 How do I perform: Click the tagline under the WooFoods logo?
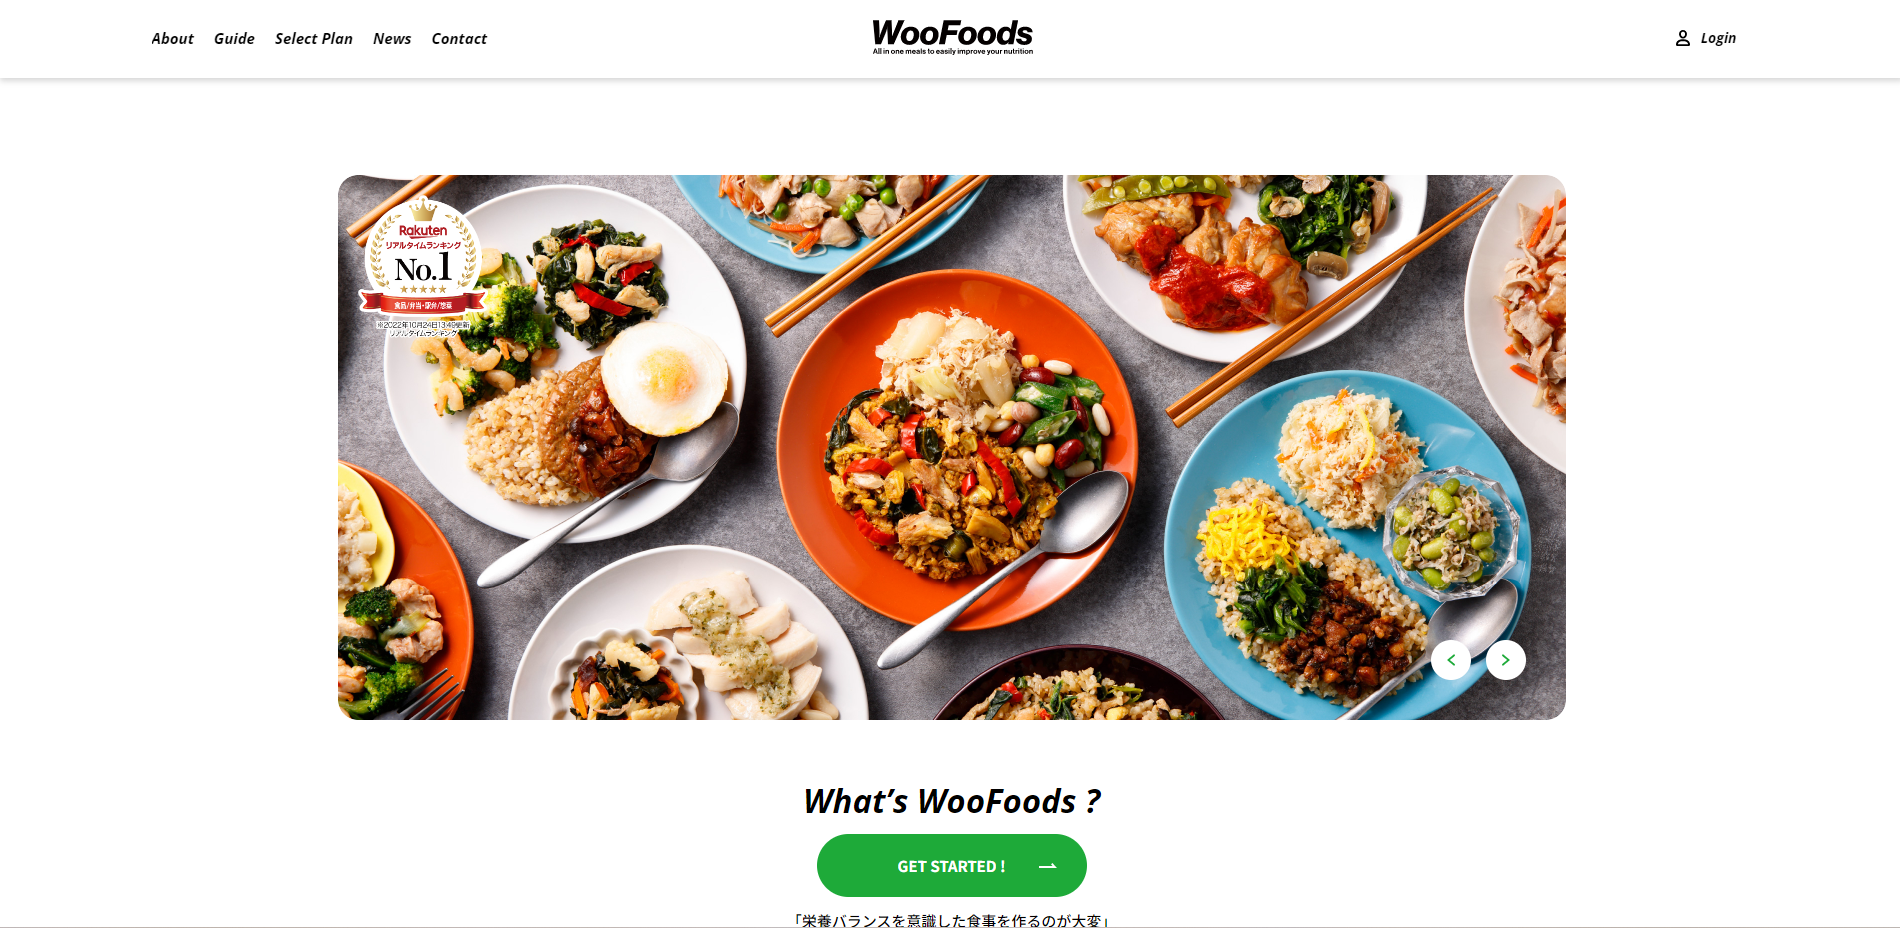point(952,51)
